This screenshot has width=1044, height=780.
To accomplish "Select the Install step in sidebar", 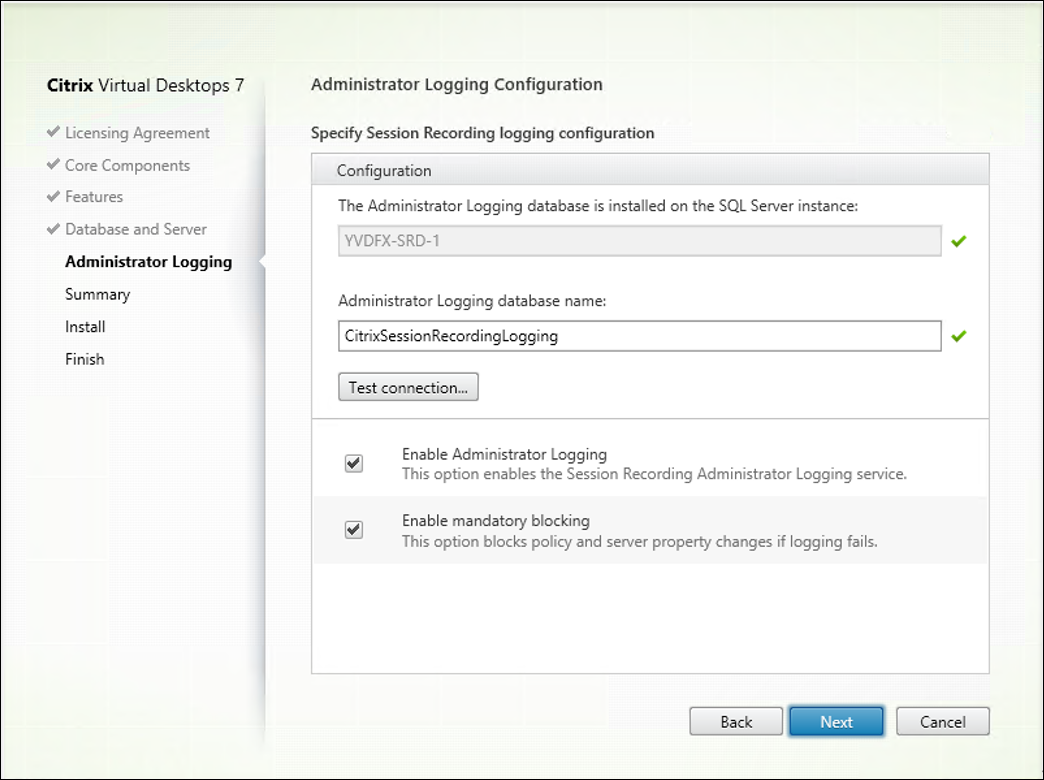I will (x=85, y=326).
